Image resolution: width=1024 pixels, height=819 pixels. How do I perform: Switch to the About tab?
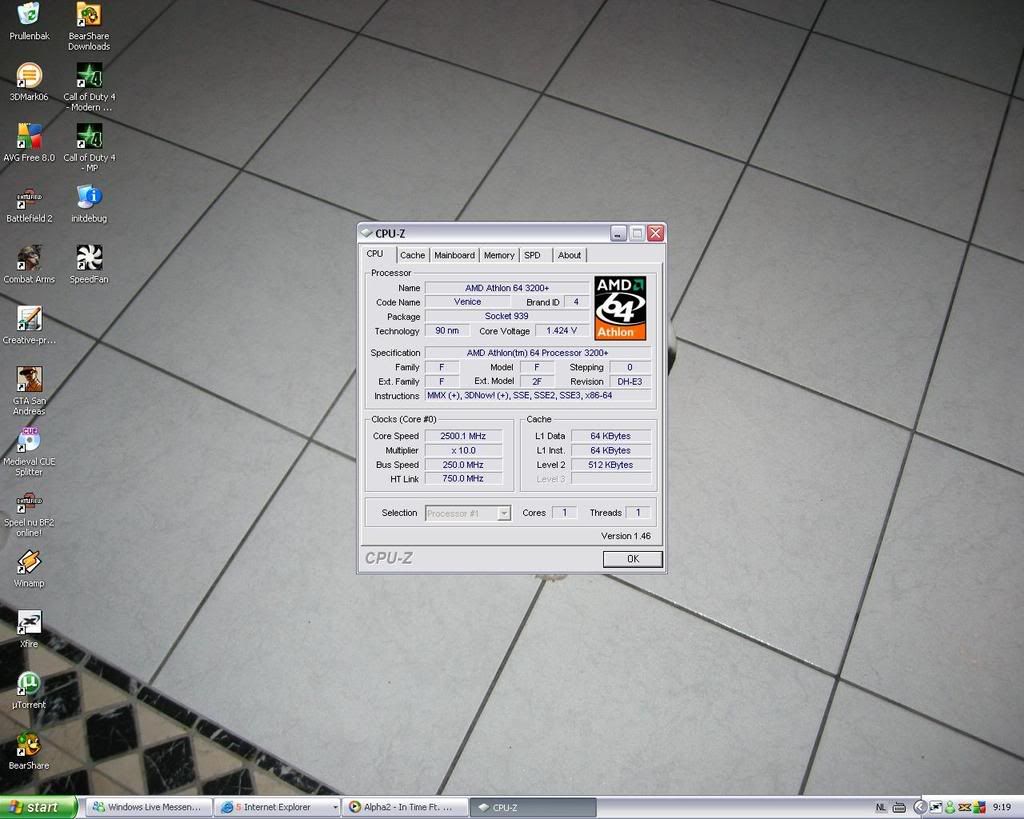pyautogui.click(x=569, y=255)
